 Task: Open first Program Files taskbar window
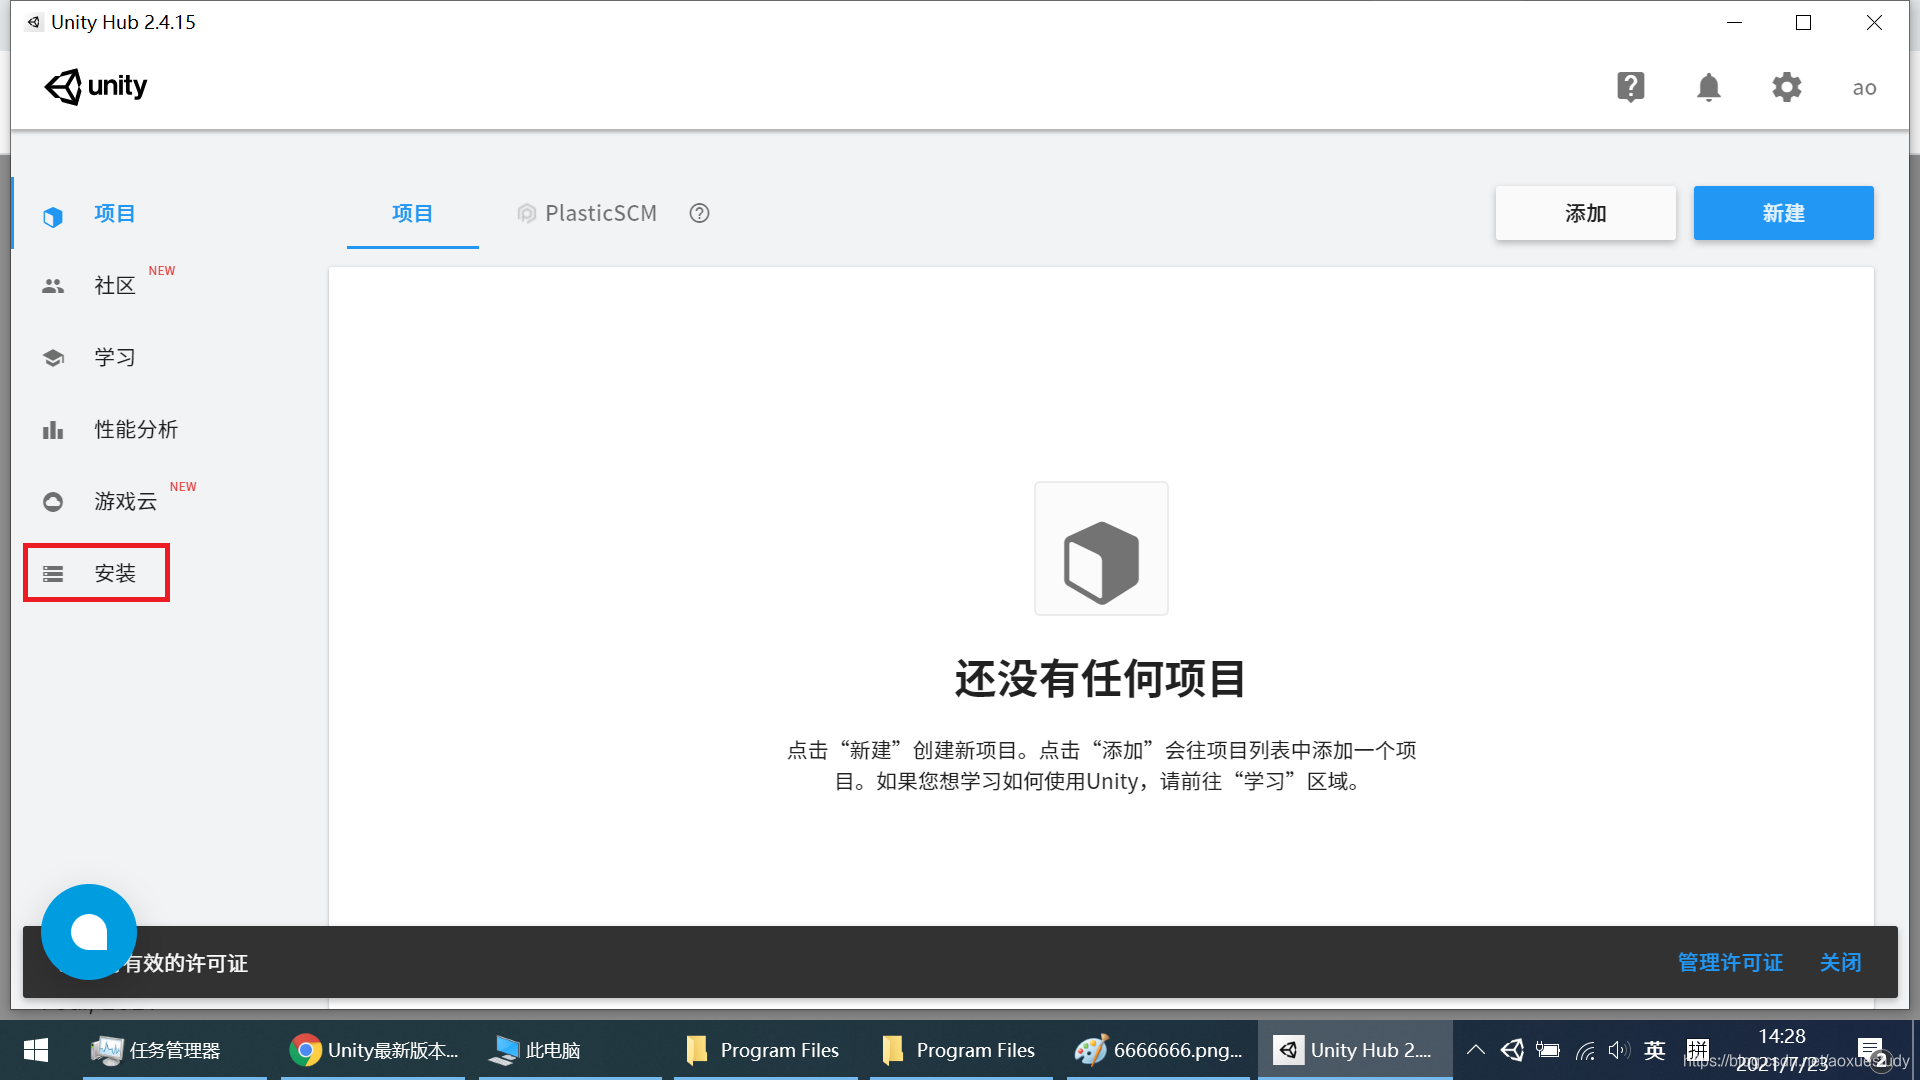pyautogui.click(x=766, y=1050)
